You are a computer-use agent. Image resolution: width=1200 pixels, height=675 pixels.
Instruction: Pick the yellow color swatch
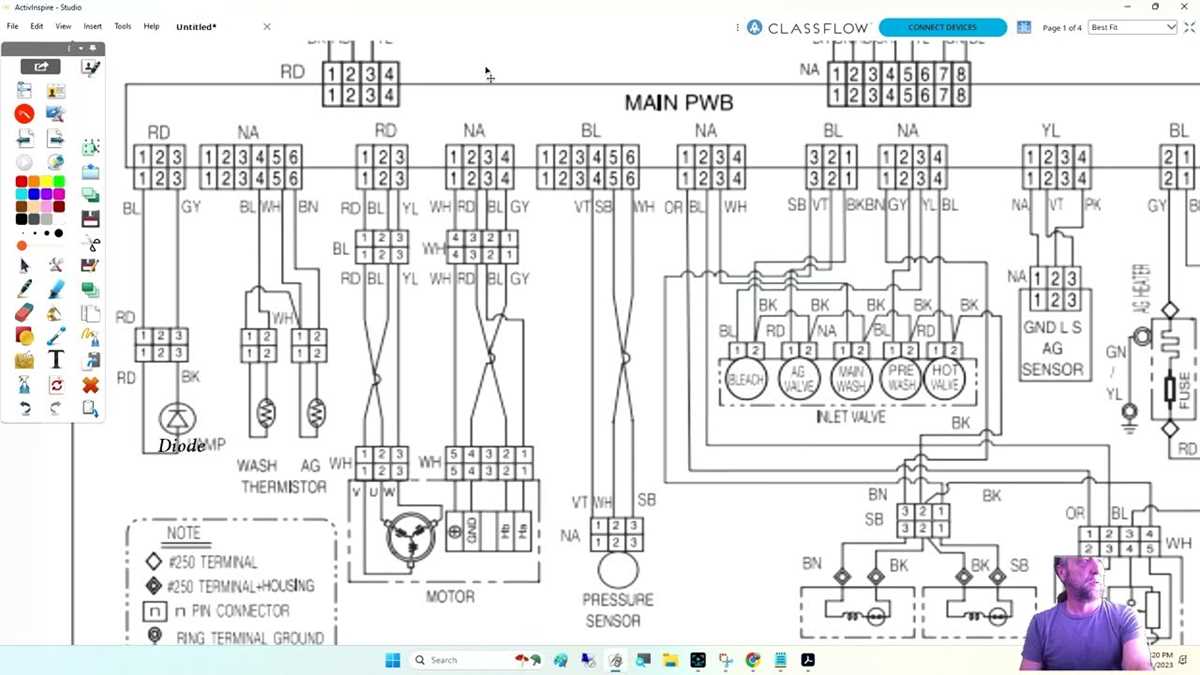(46, 181)
